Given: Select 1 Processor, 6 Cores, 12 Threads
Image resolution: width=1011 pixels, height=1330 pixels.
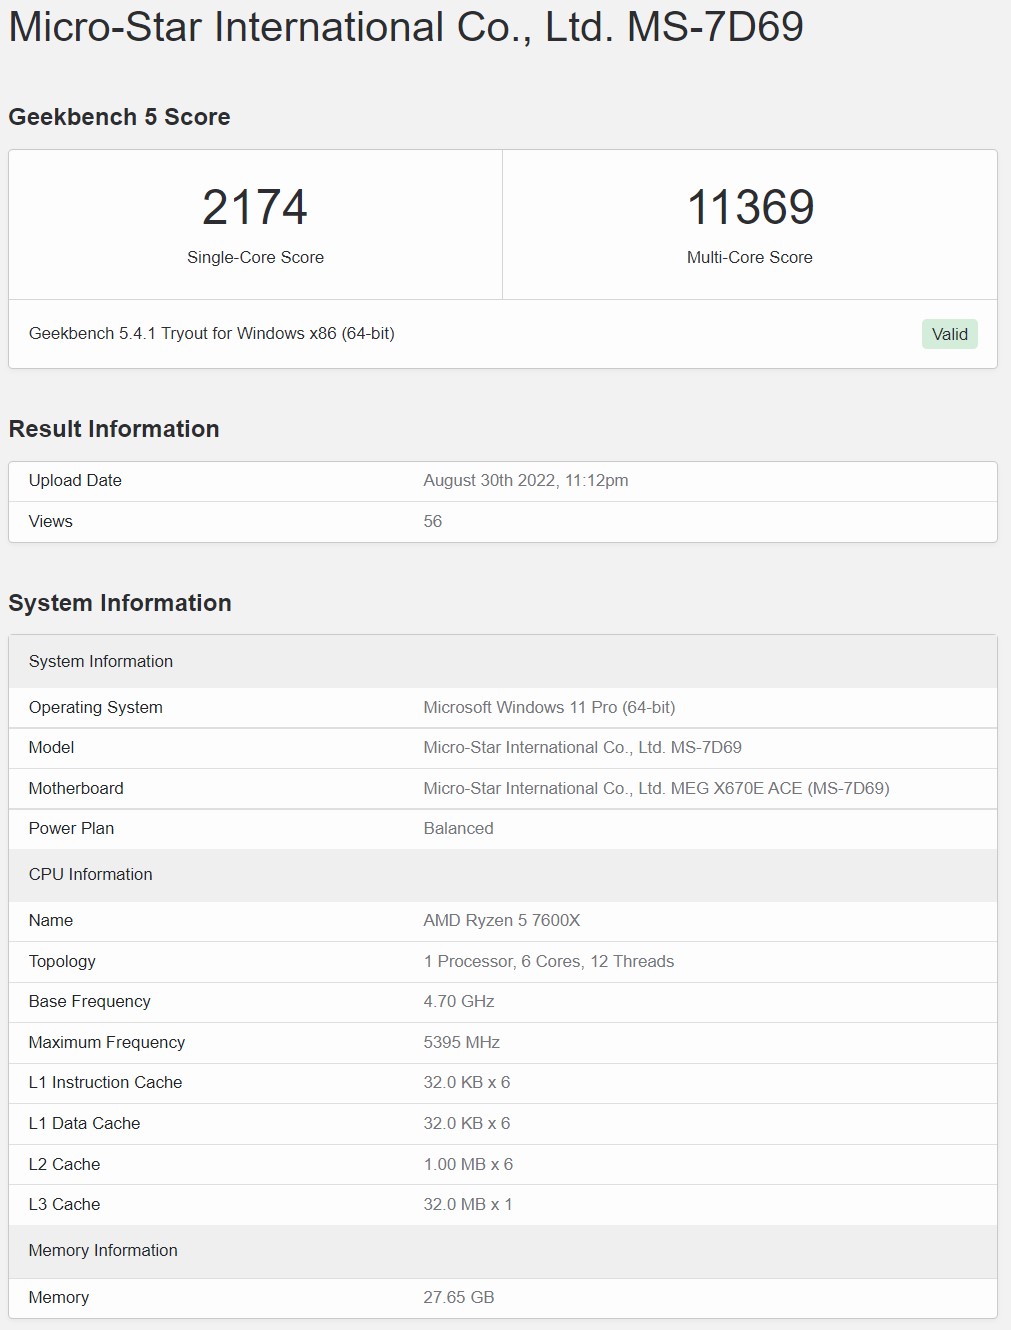Looking at the screenshot, I should (x=549, y=961).
